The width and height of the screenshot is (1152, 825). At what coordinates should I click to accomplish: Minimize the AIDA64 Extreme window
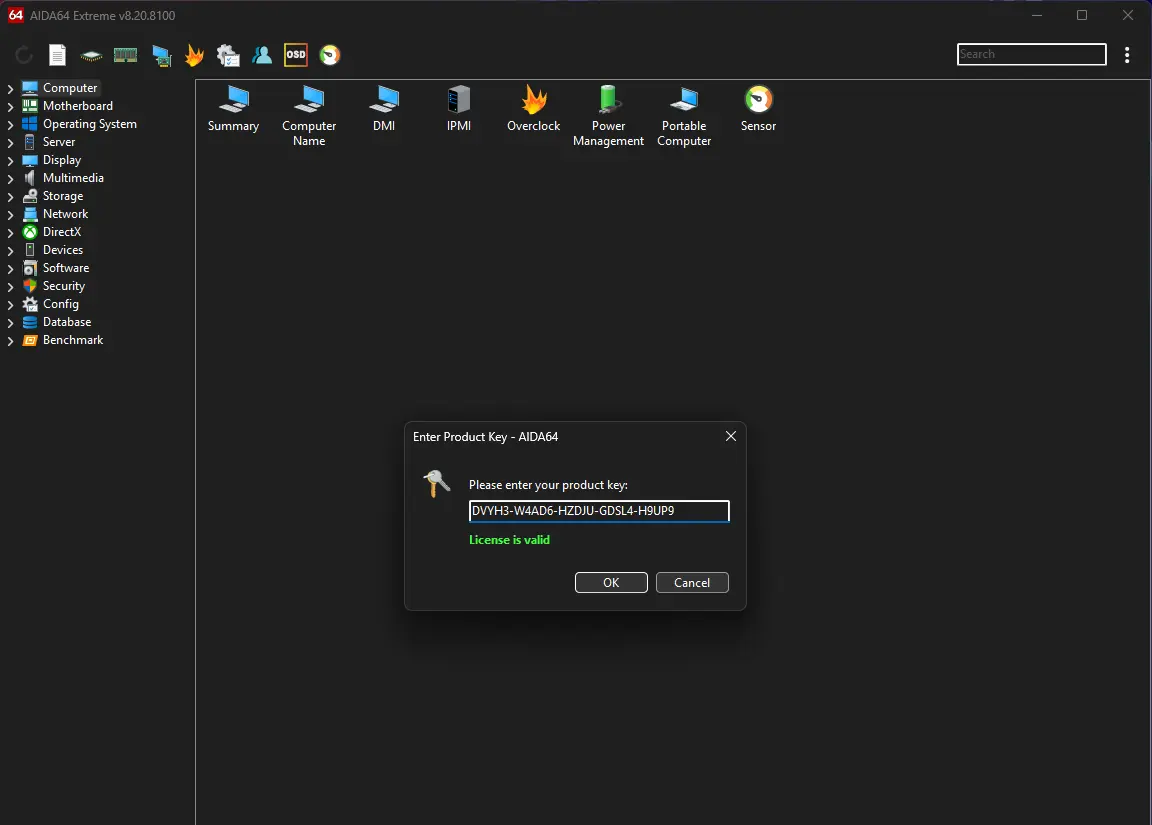point(1037,15)
